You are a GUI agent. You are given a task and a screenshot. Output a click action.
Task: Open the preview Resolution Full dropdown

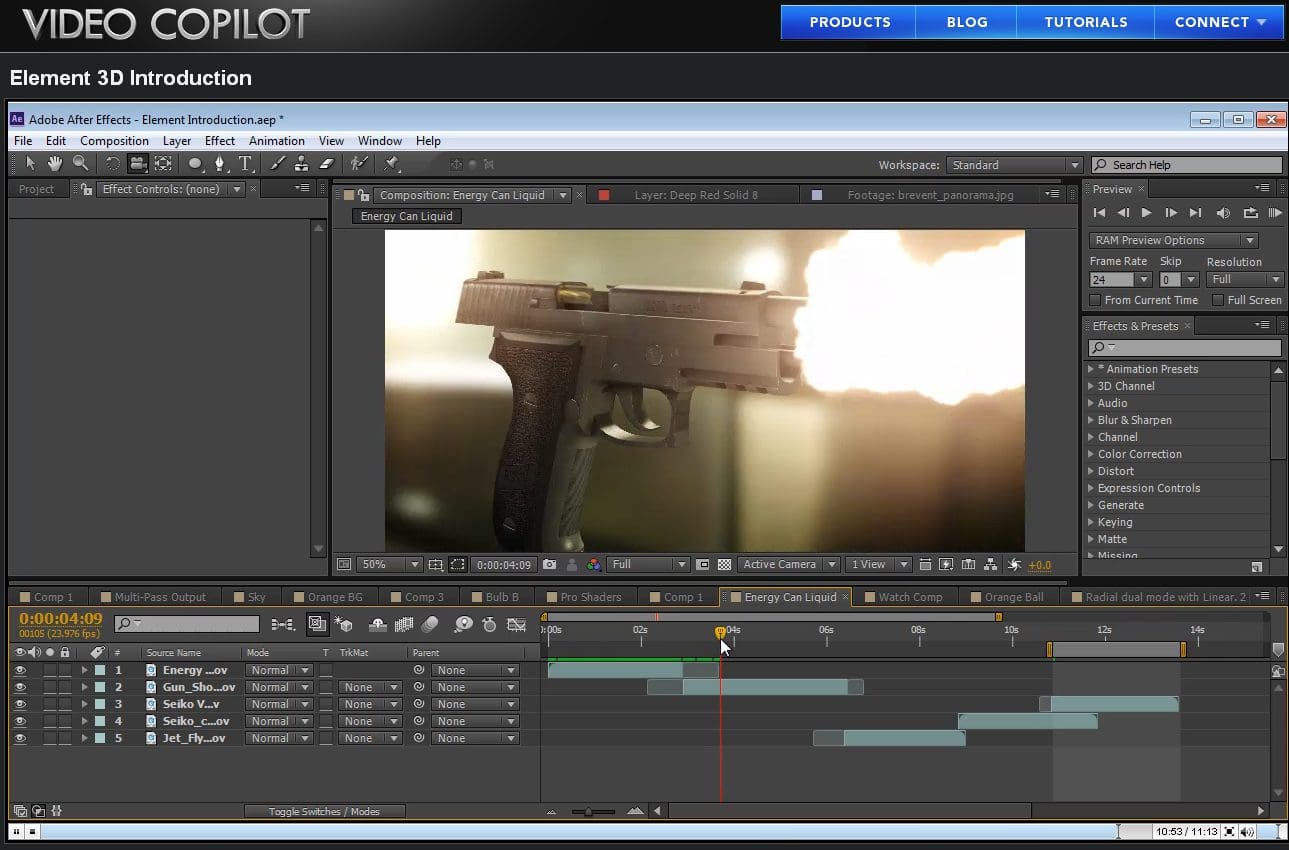(x=1245, y=280)
